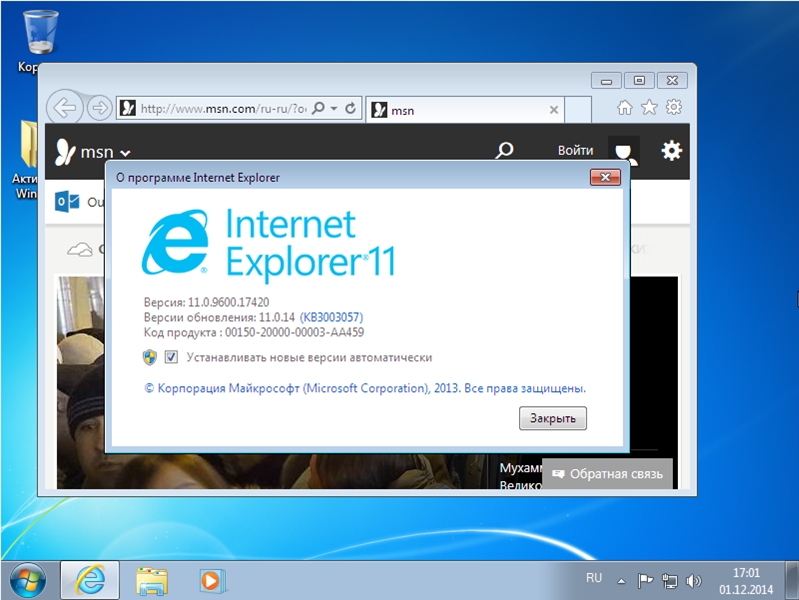
Task: Click the Войти sign-in link
Action: 575,150
